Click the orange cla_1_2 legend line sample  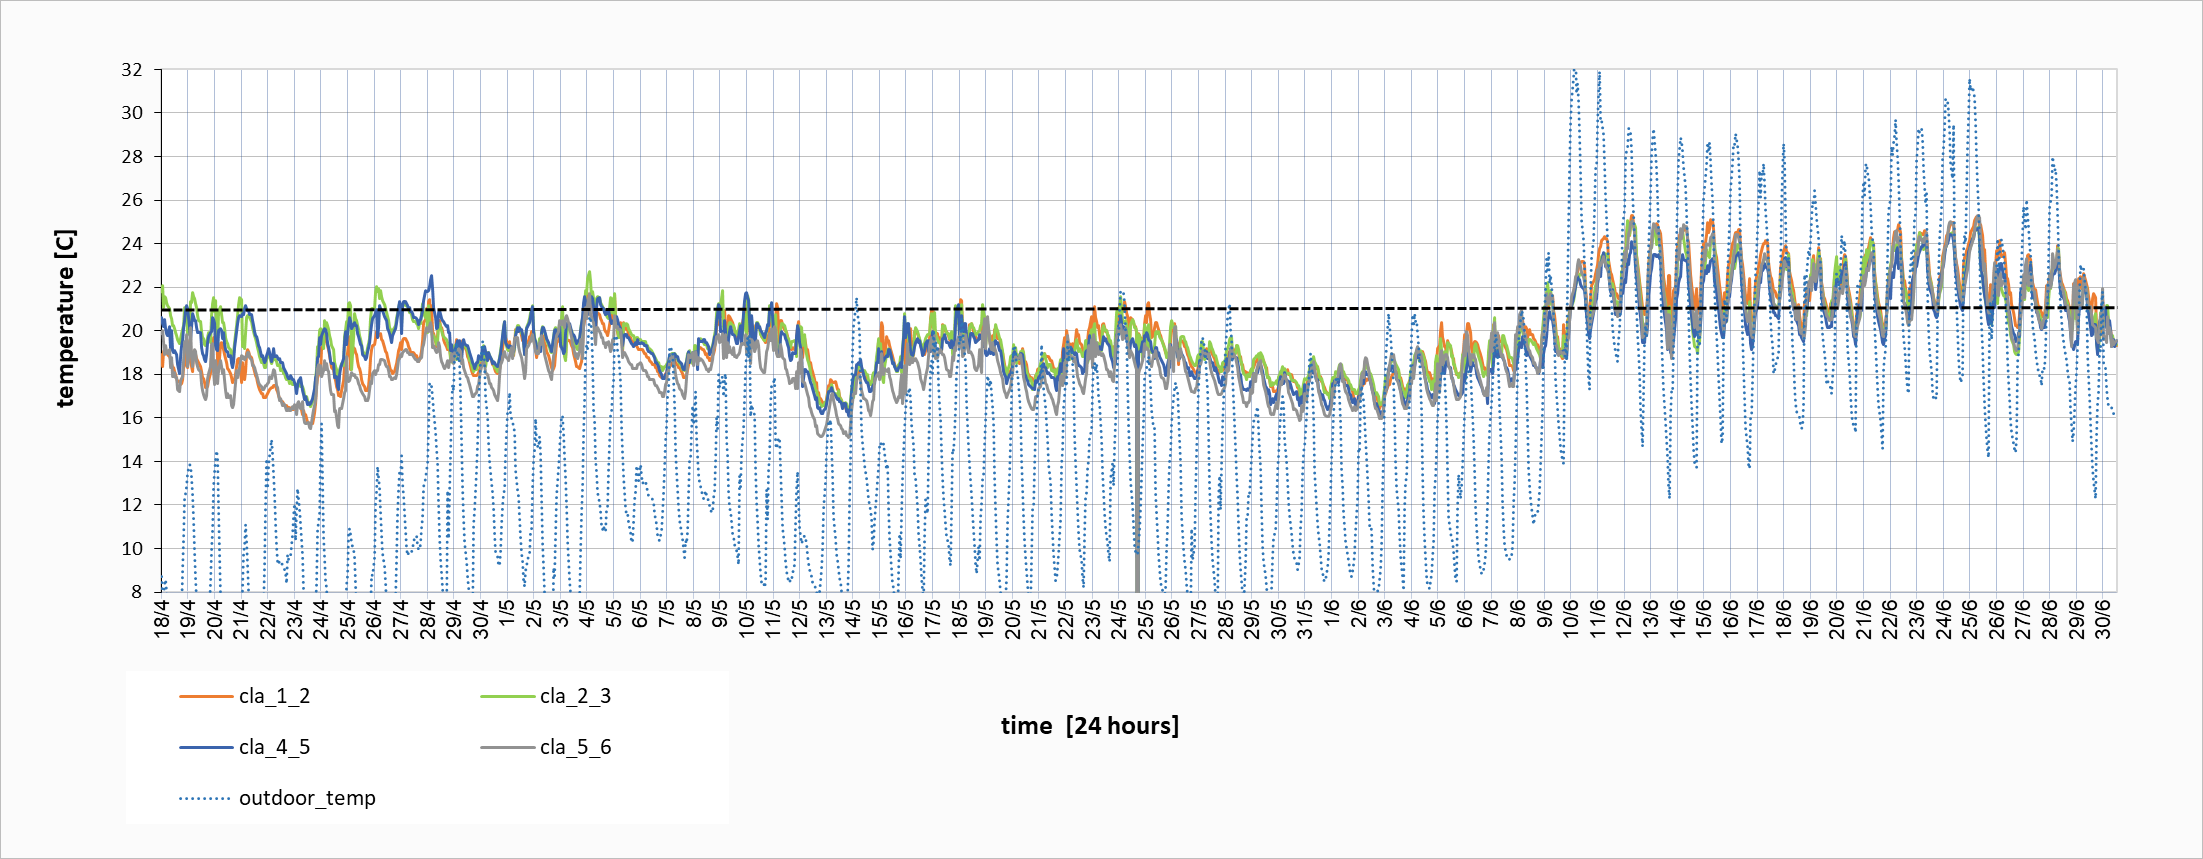pos(206,696)
